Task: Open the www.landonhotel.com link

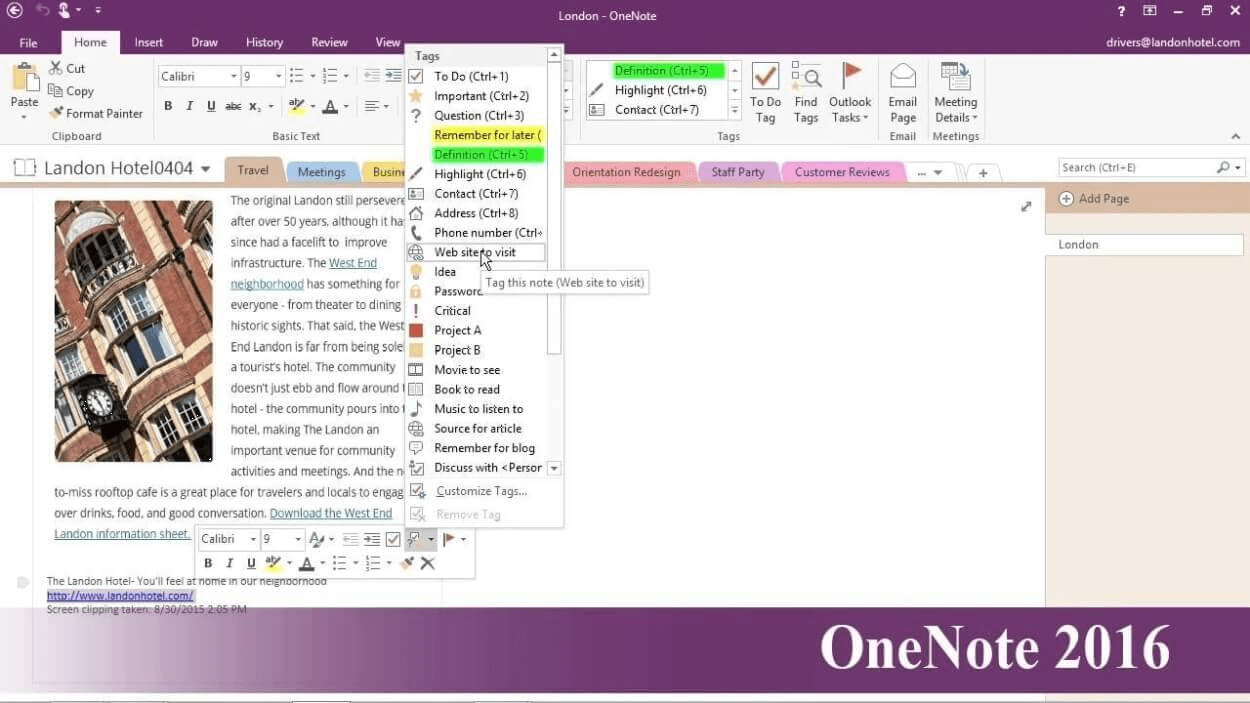Action: (x=120, y=595)
